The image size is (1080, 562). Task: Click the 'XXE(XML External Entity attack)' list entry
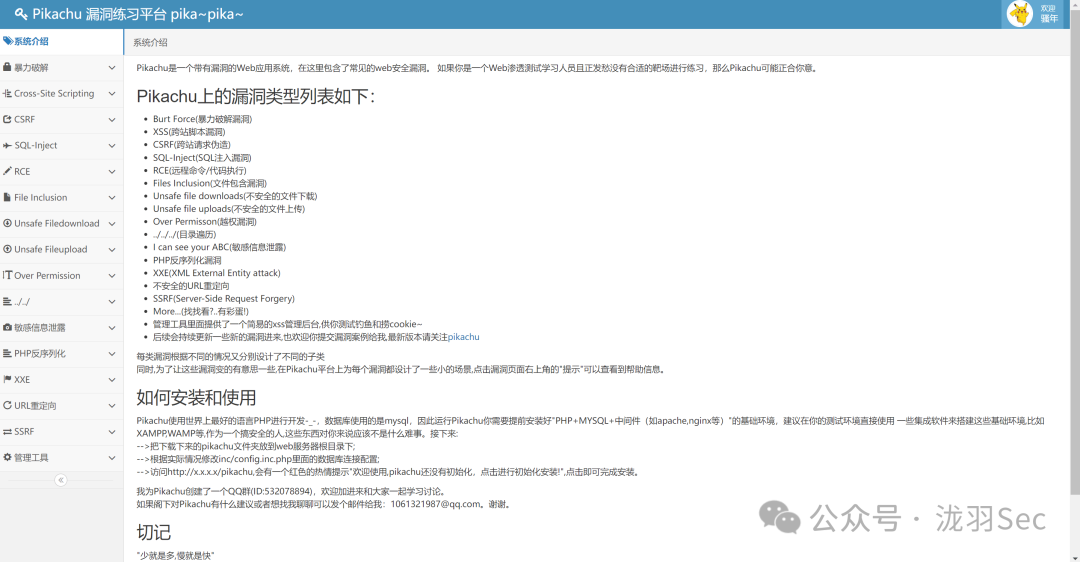(x=217, y=273)
